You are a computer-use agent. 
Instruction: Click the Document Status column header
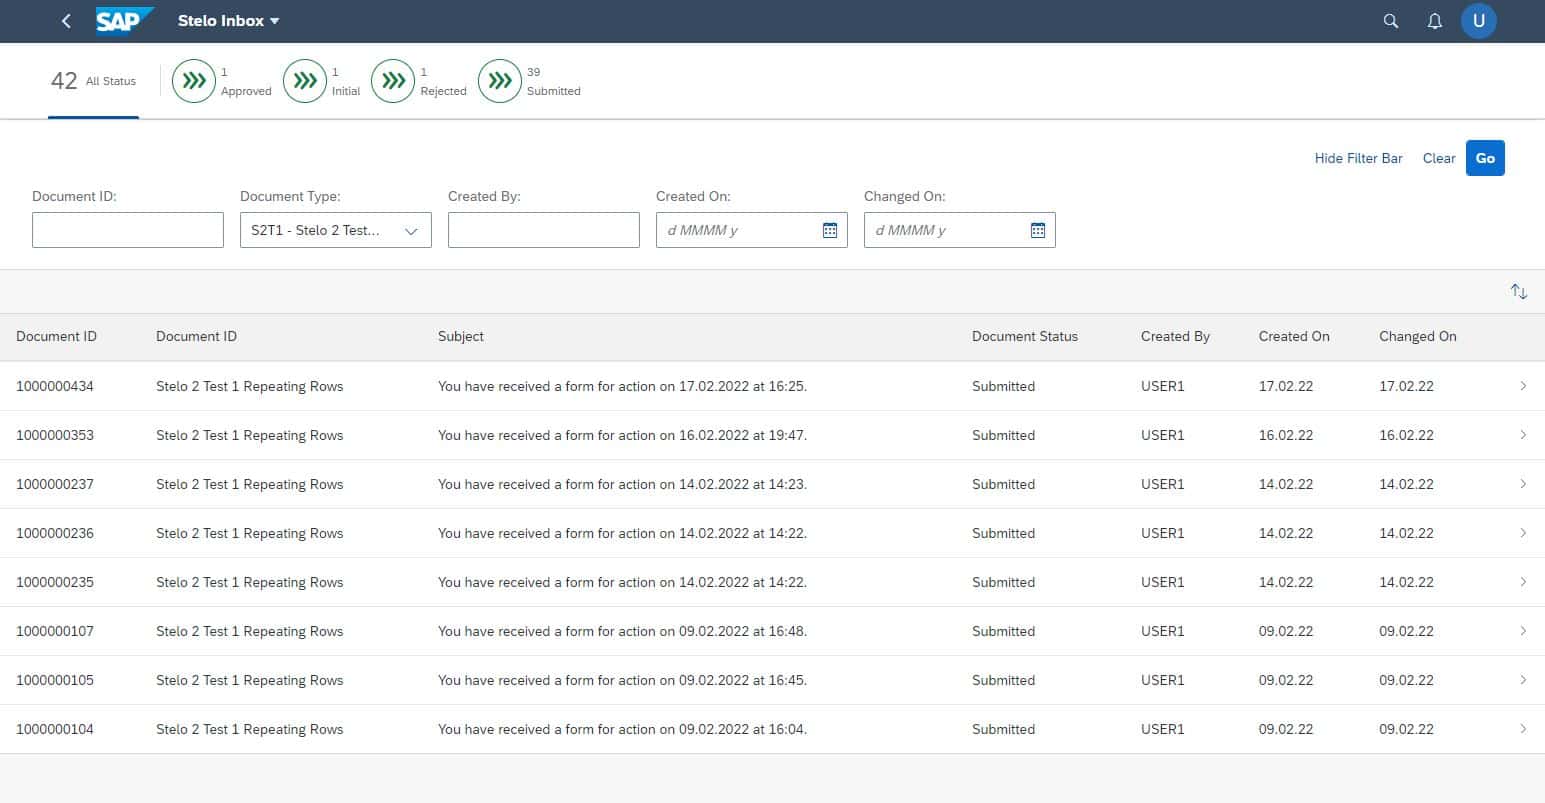[1025, 337]
